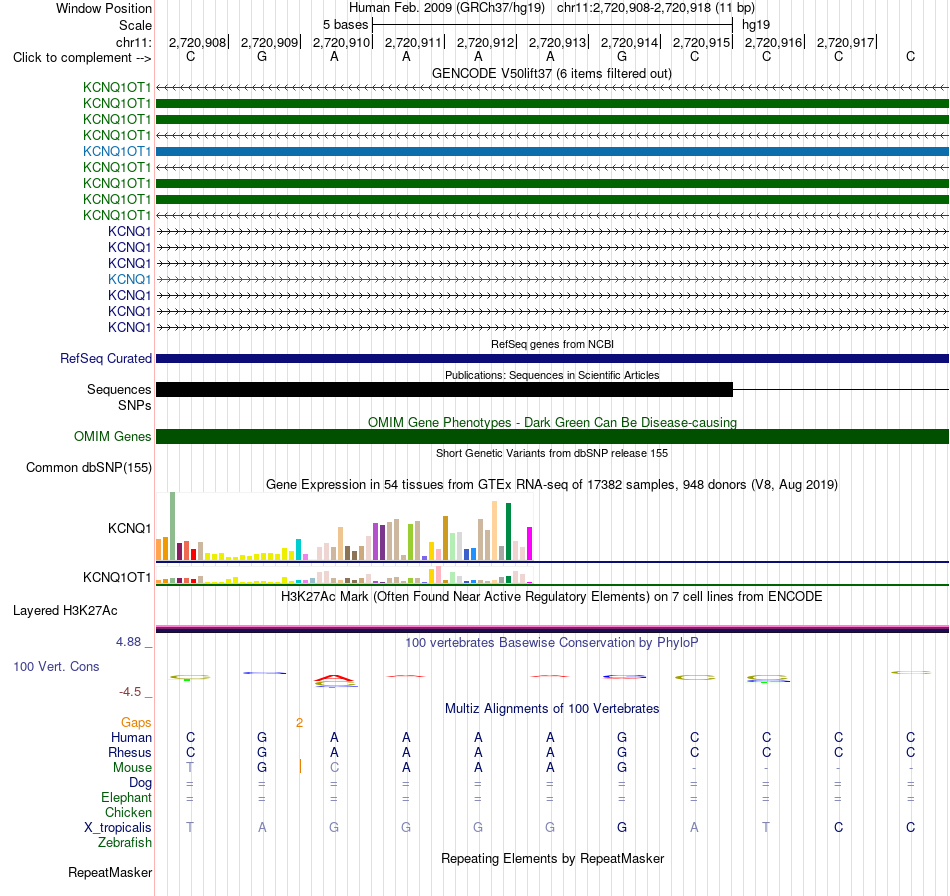Click the -4.5 PhyloP lower scale value

tap(130, 692)
